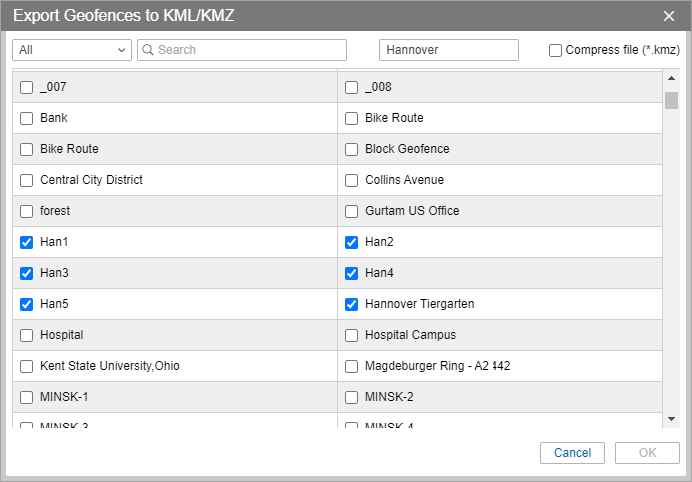Uncheck the Han1 geofence
Screen dimensions: 692x482
tap(27, 242)
